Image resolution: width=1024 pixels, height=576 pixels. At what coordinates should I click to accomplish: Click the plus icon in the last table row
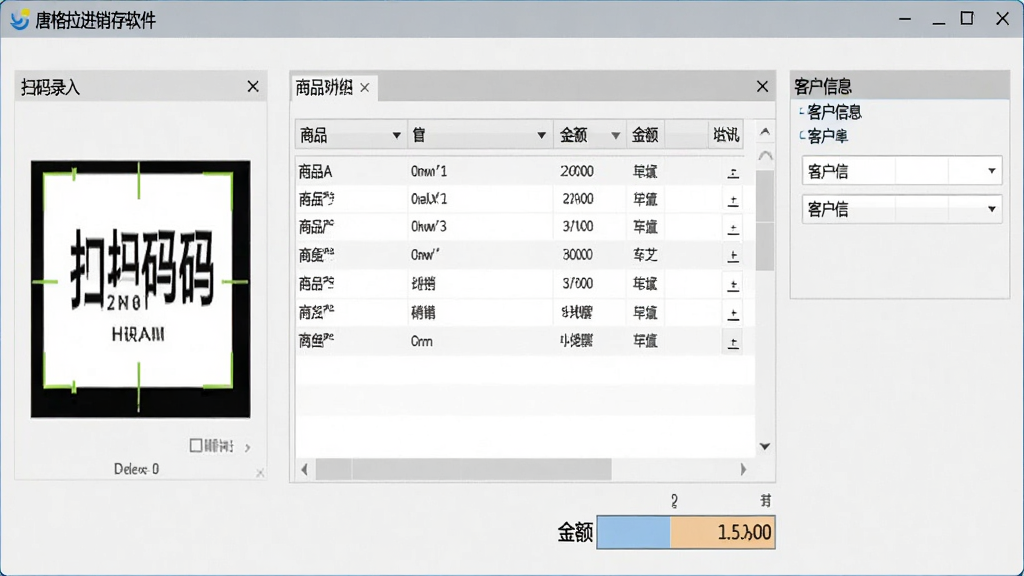[733, 342]
